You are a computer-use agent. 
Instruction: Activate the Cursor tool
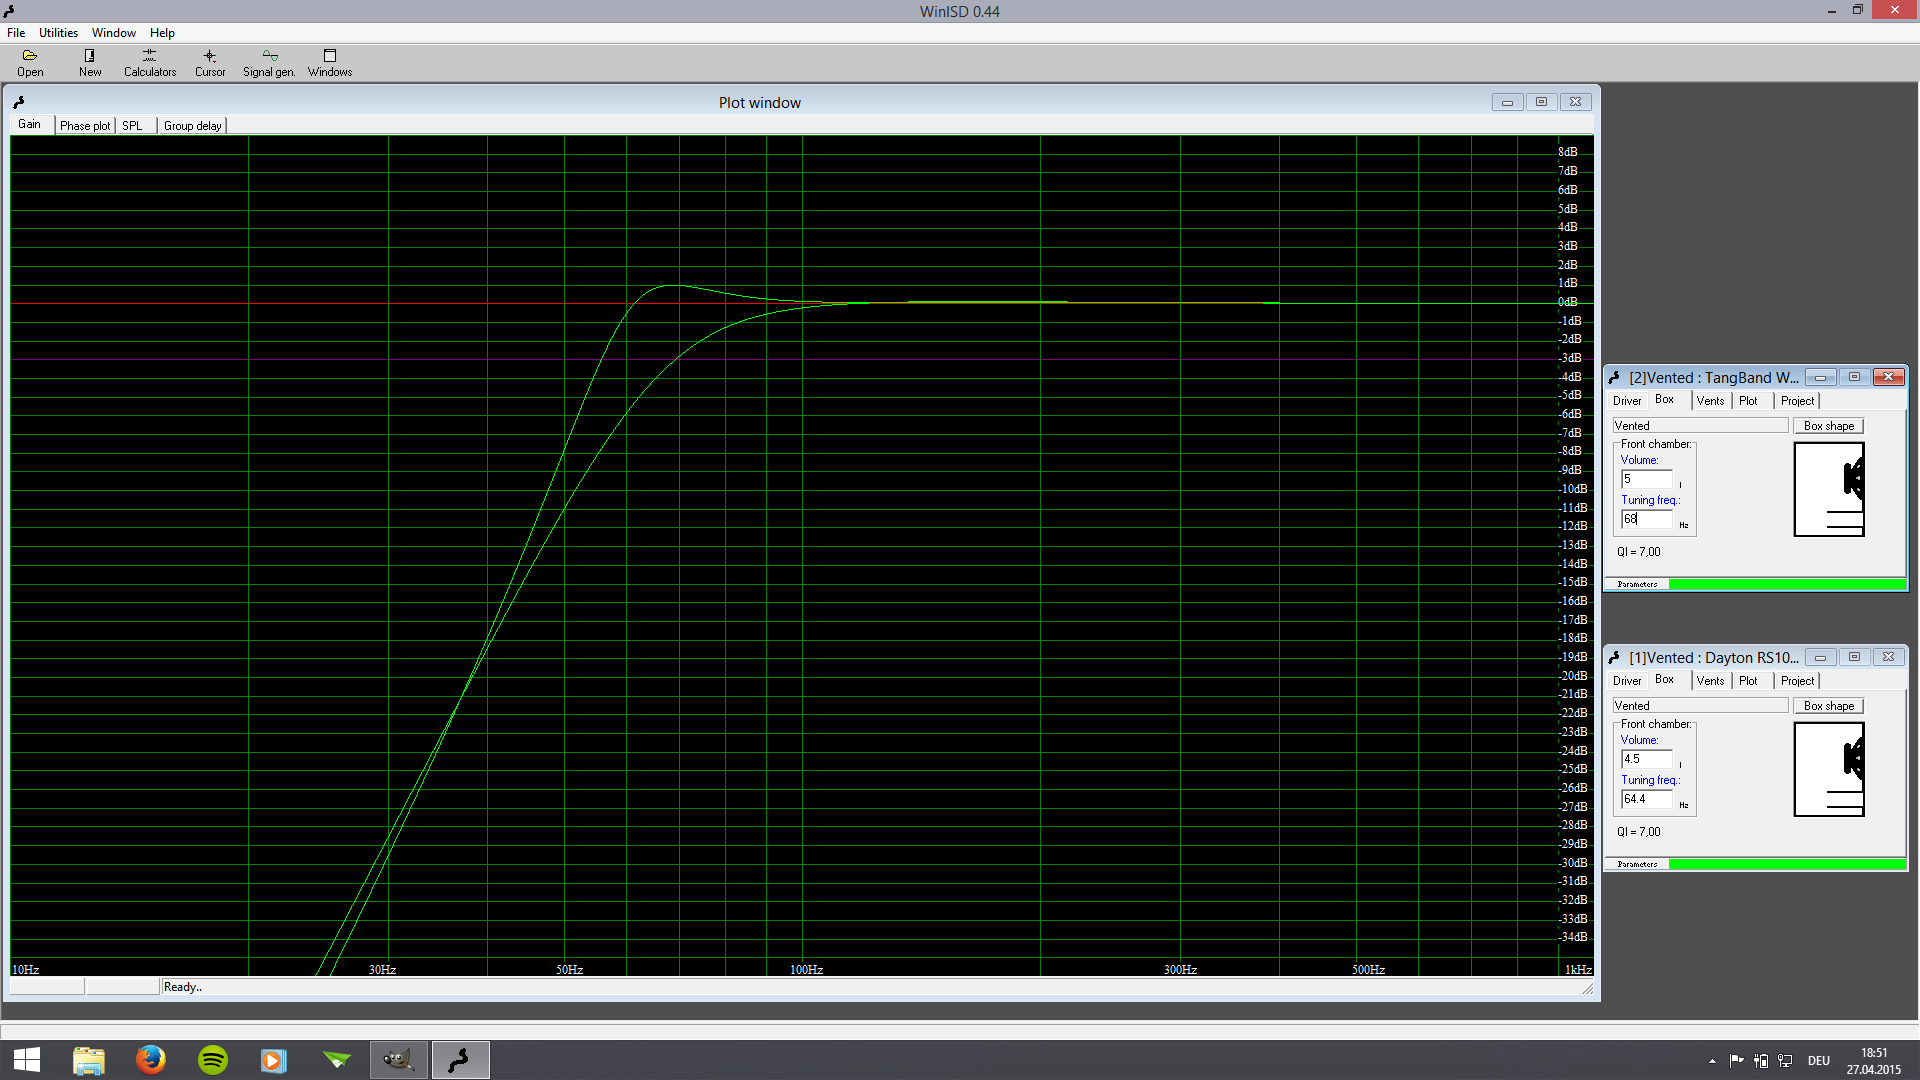[x=210, y=62]
